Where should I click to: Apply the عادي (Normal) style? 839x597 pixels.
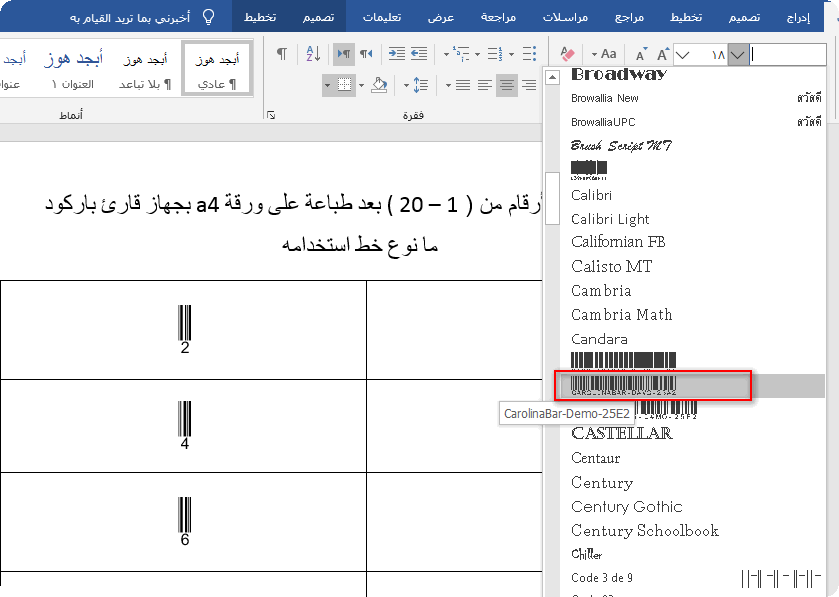click(x=217, y=70)
